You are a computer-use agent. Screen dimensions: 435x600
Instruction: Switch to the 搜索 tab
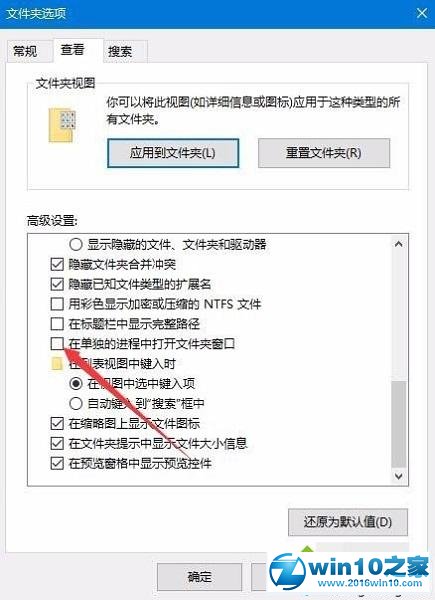[x=120, y=51]
